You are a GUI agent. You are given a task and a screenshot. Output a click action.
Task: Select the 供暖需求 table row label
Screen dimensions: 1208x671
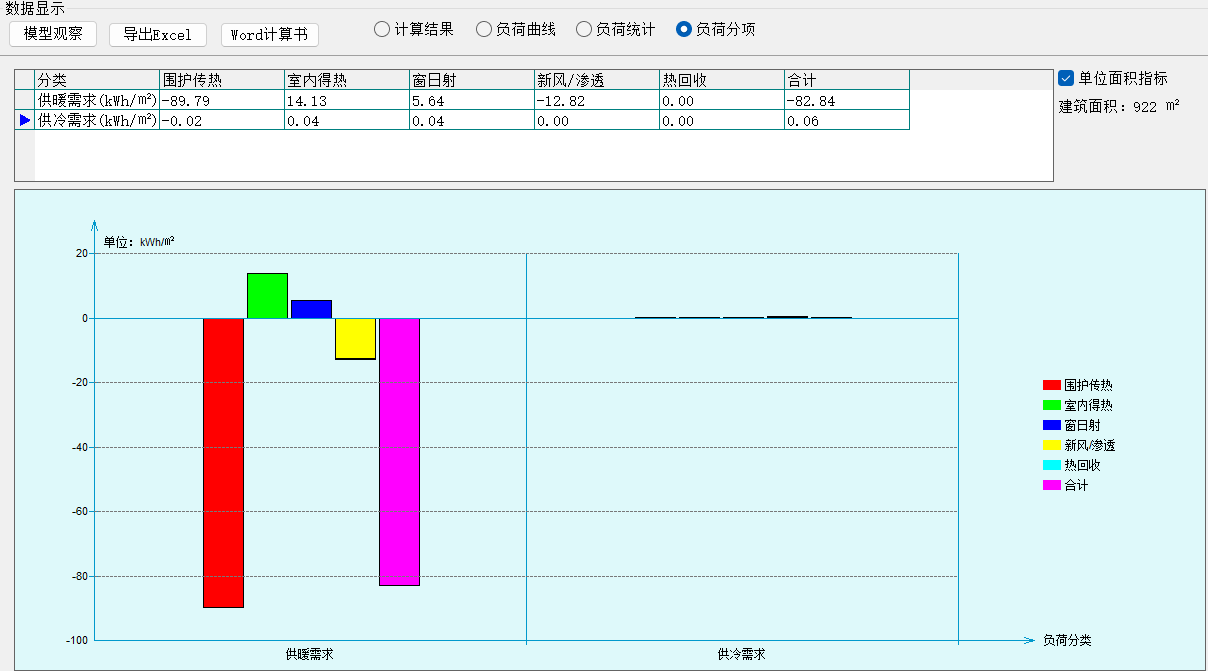click(x=97, y=100)
